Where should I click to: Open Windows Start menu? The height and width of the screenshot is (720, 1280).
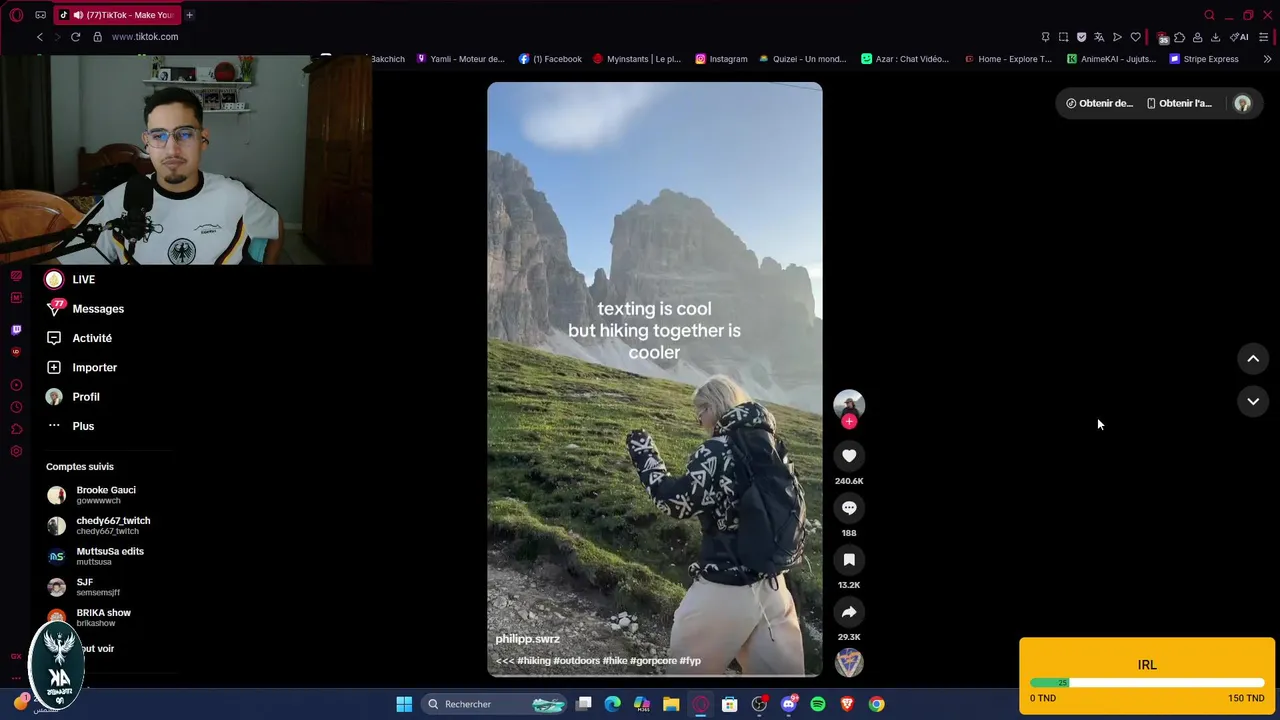point(404,704)
